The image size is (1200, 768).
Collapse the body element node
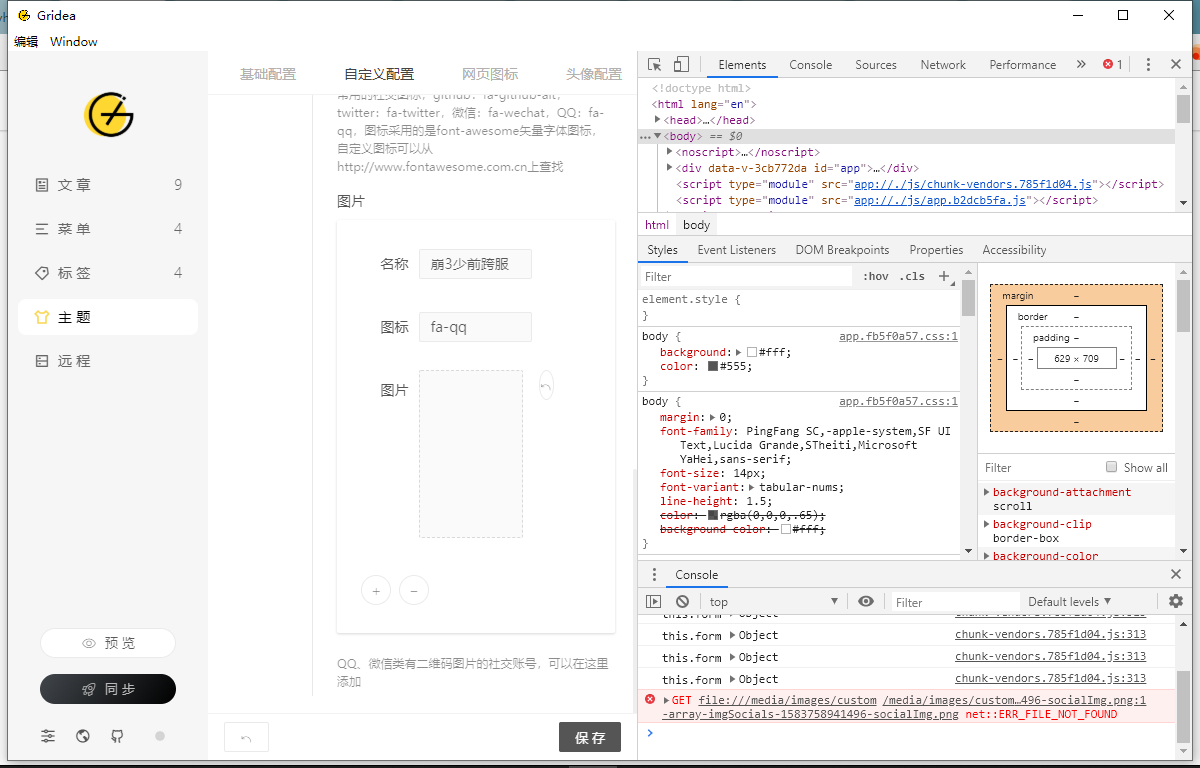[658, 135]
